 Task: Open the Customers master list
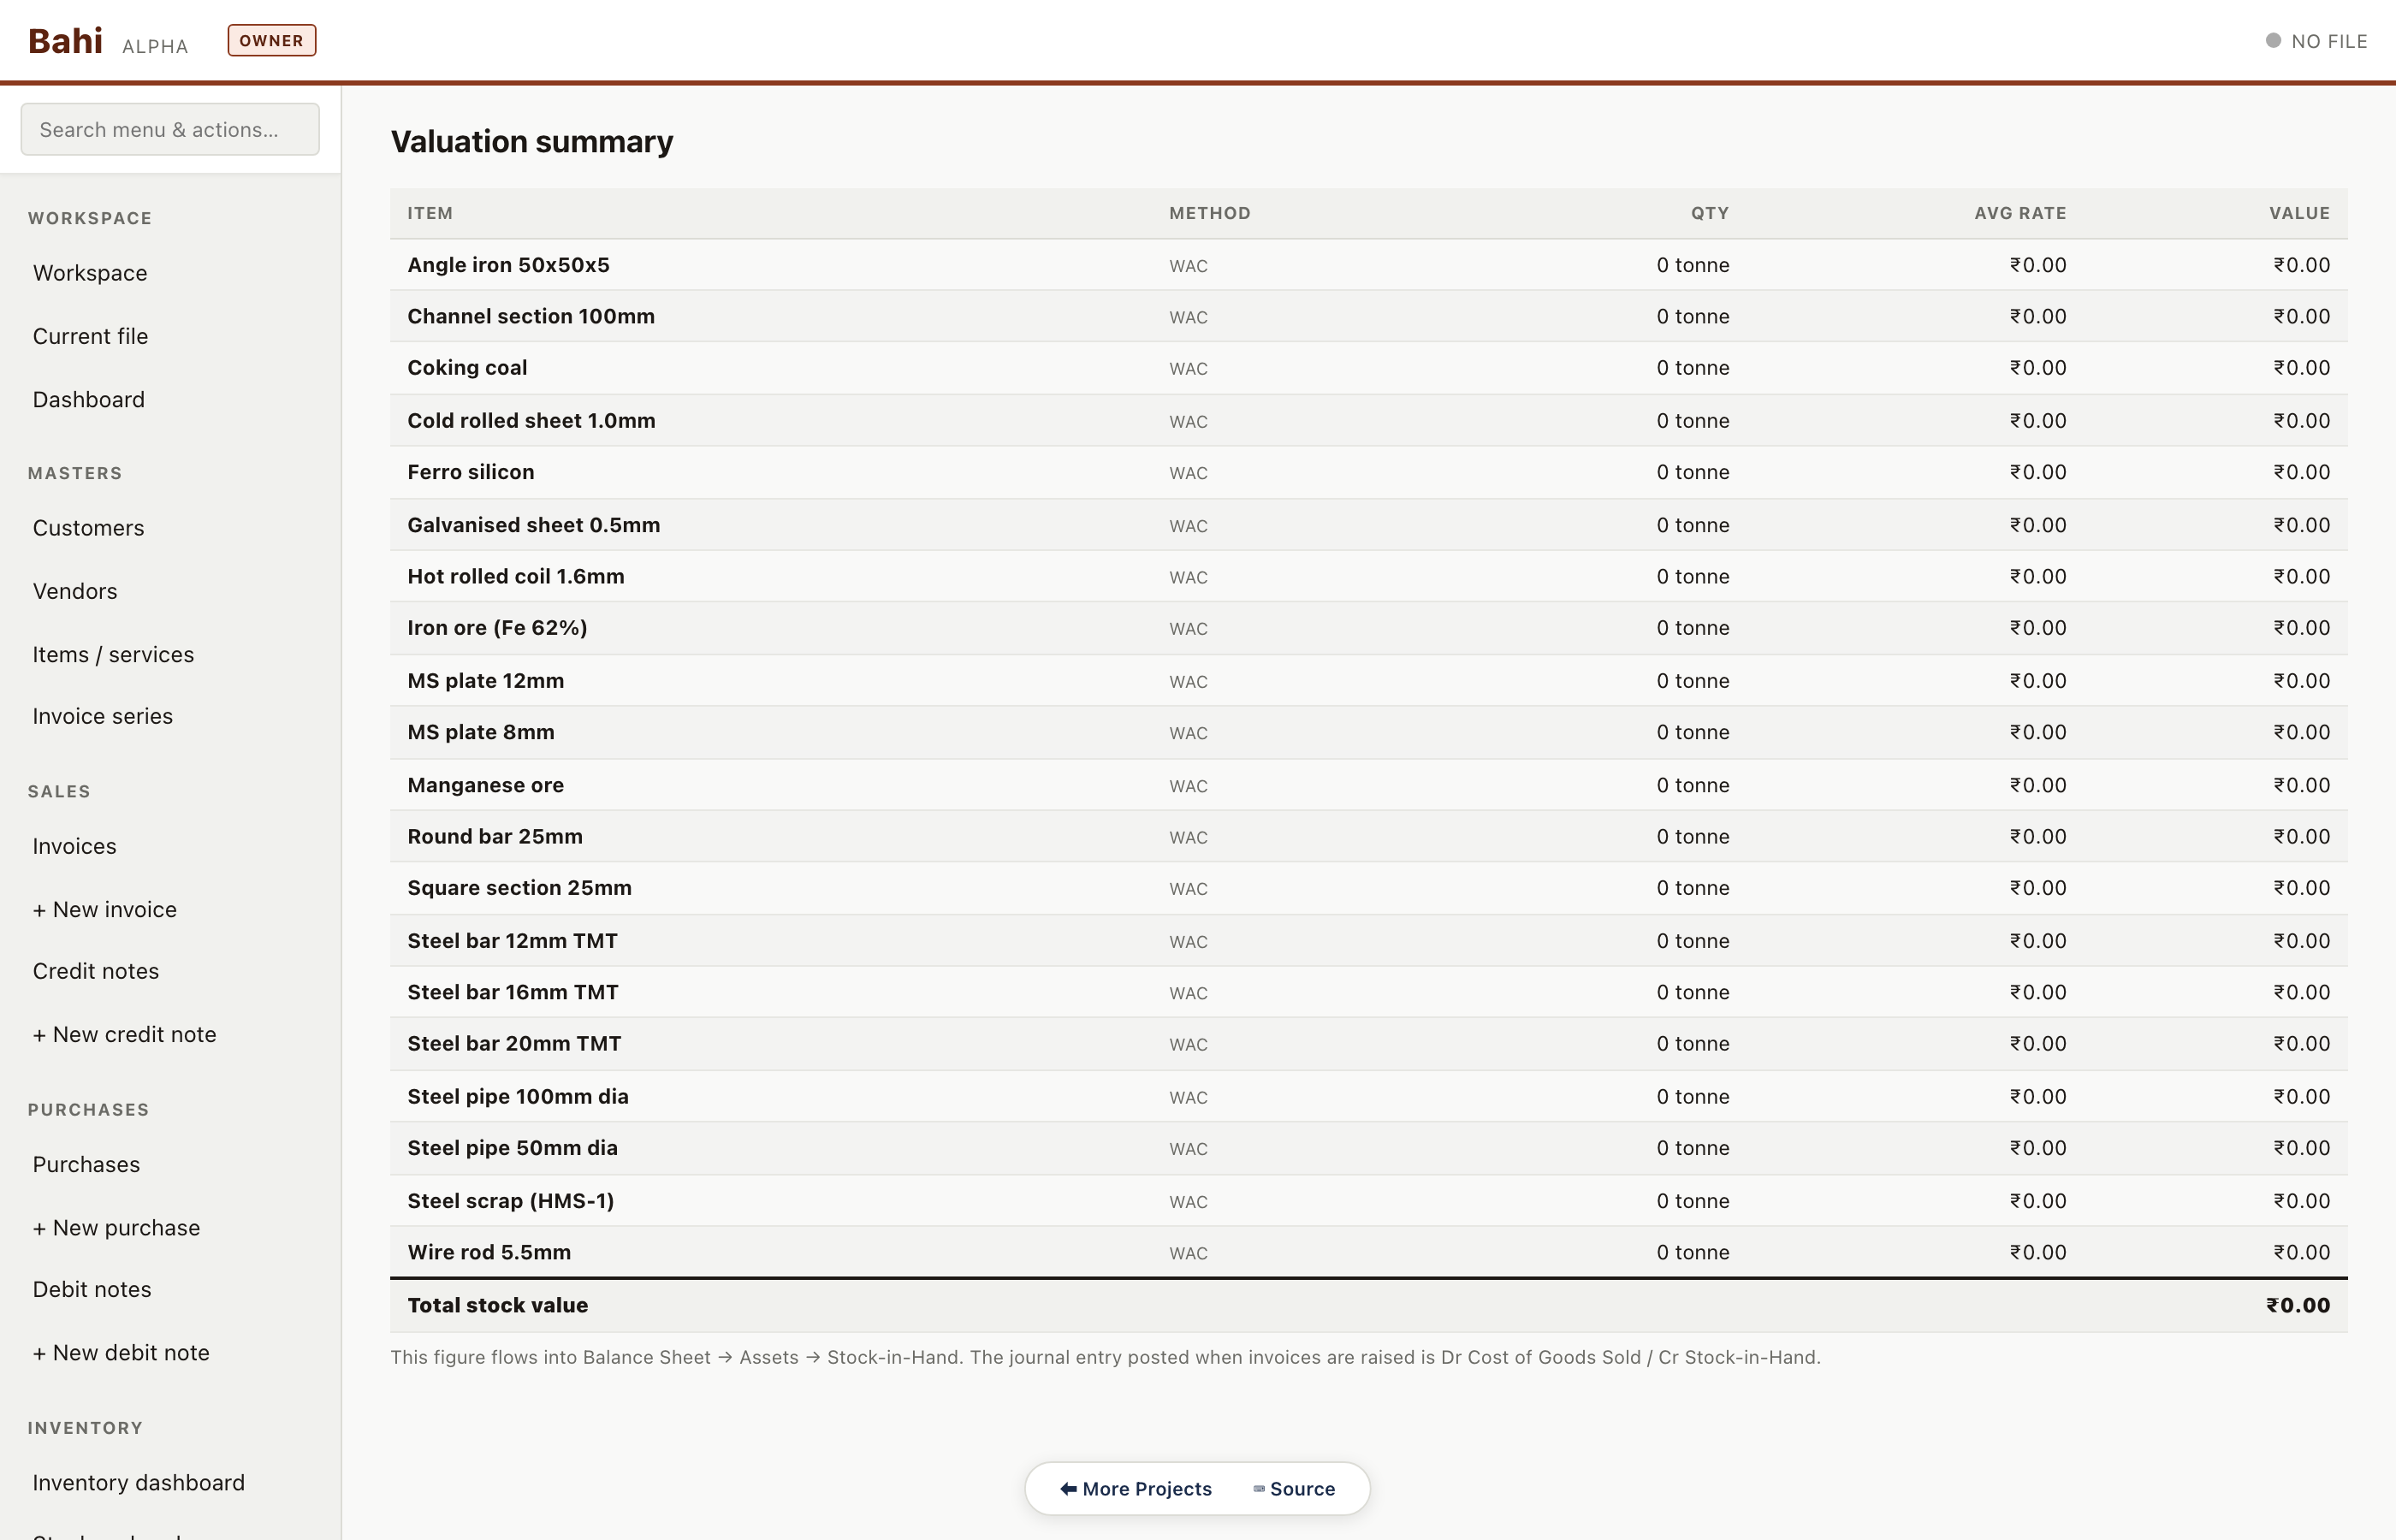88,528
